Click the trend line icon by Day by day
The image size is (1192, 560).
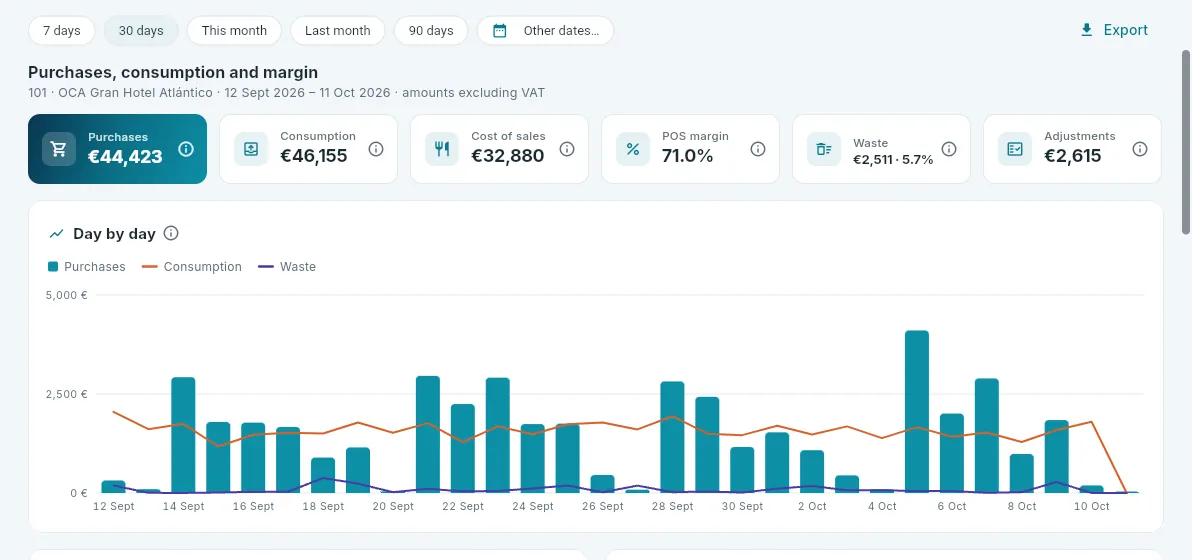pyautogui.click(x=56, y=234)
